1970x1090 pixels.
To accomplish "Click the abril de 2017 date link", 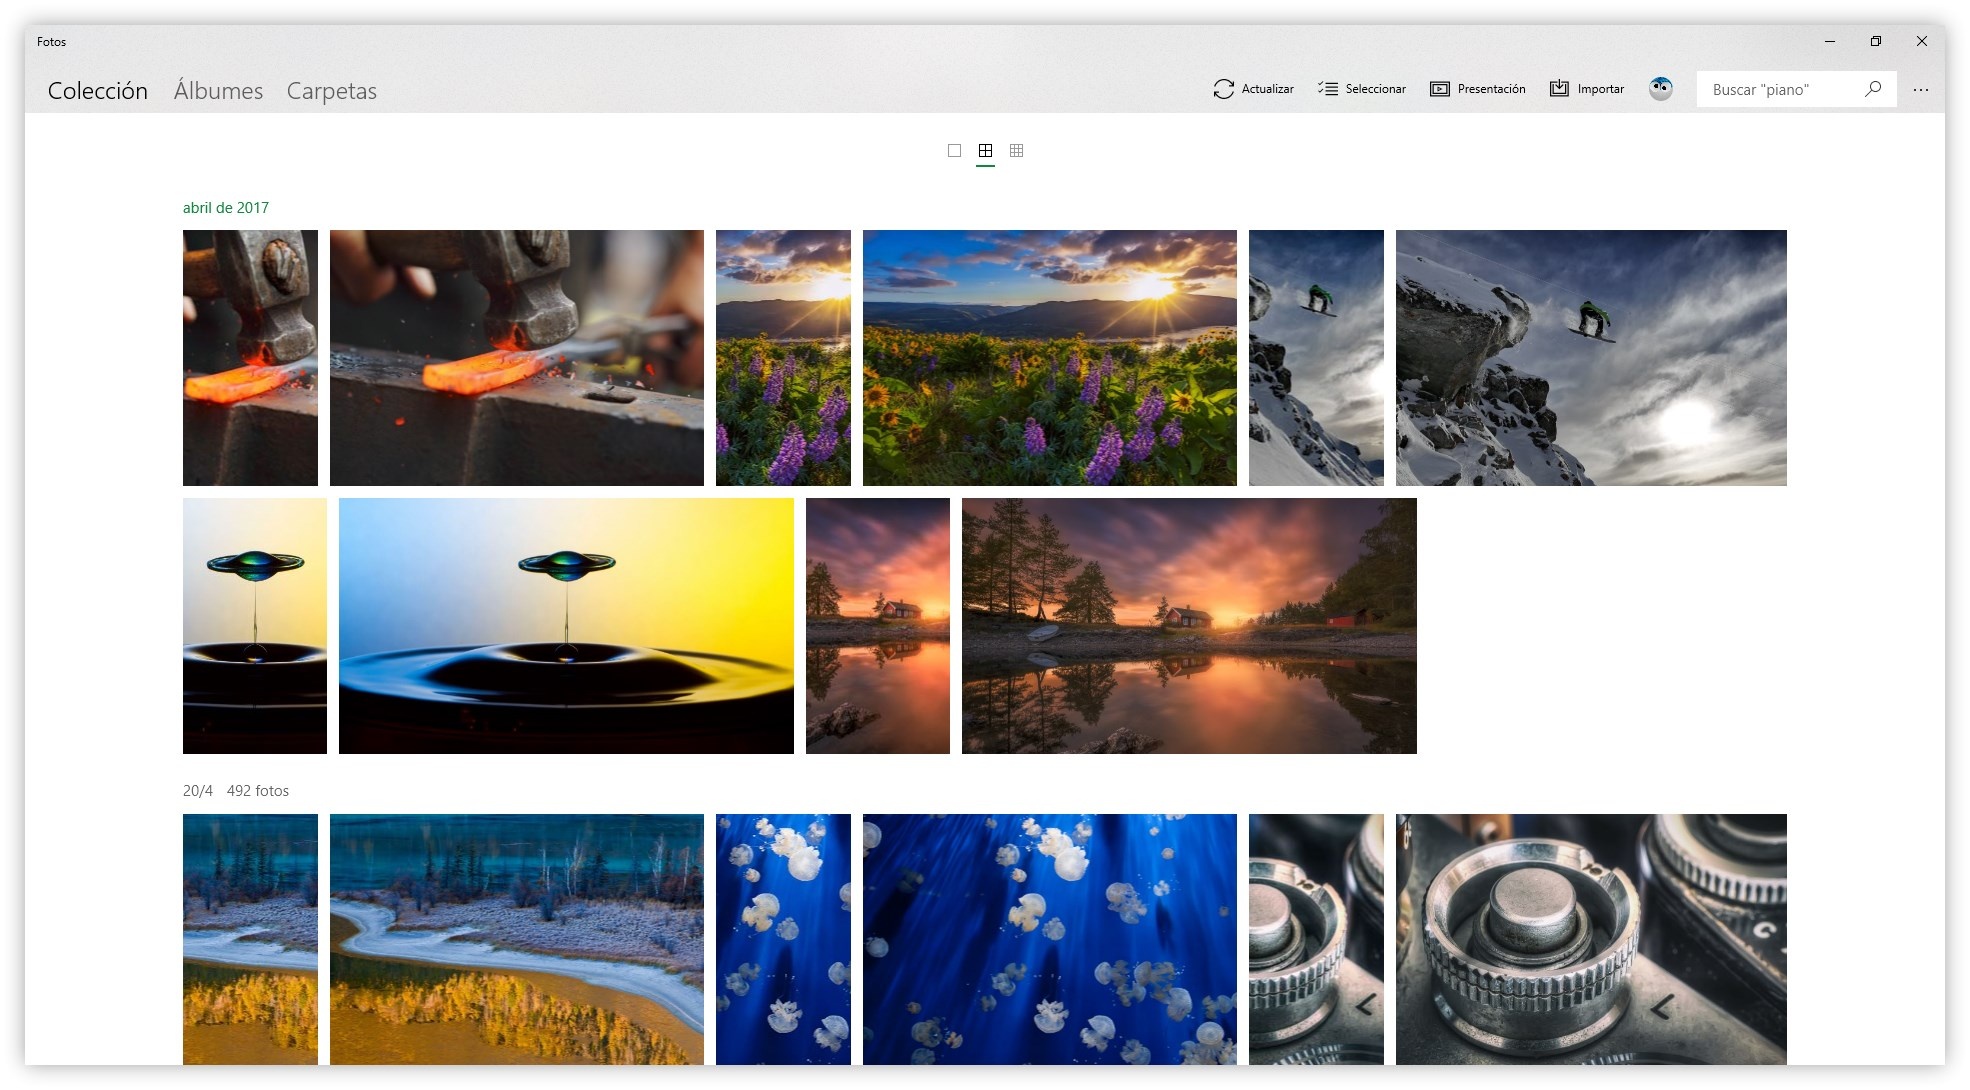I will click(226, 208).
